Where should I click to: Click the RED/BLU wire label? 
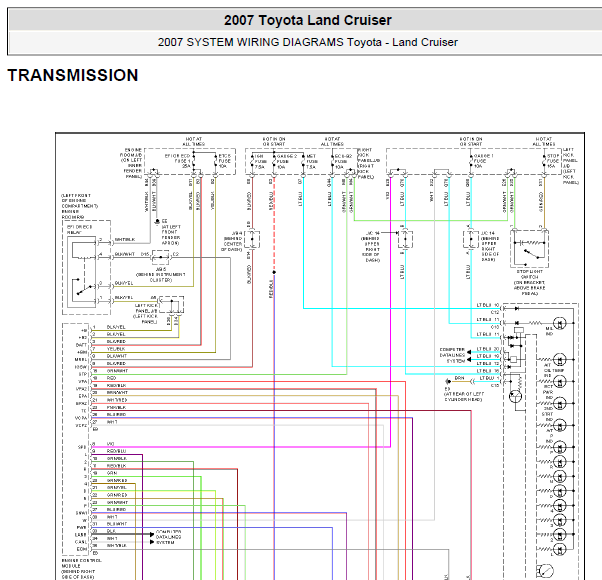116,451
